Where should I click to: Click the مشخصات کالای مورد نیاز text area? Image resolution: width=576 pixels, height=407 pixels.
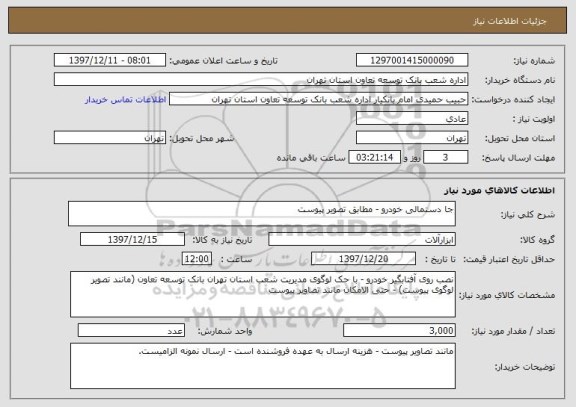pyautogui.click(x=263, y=294)
